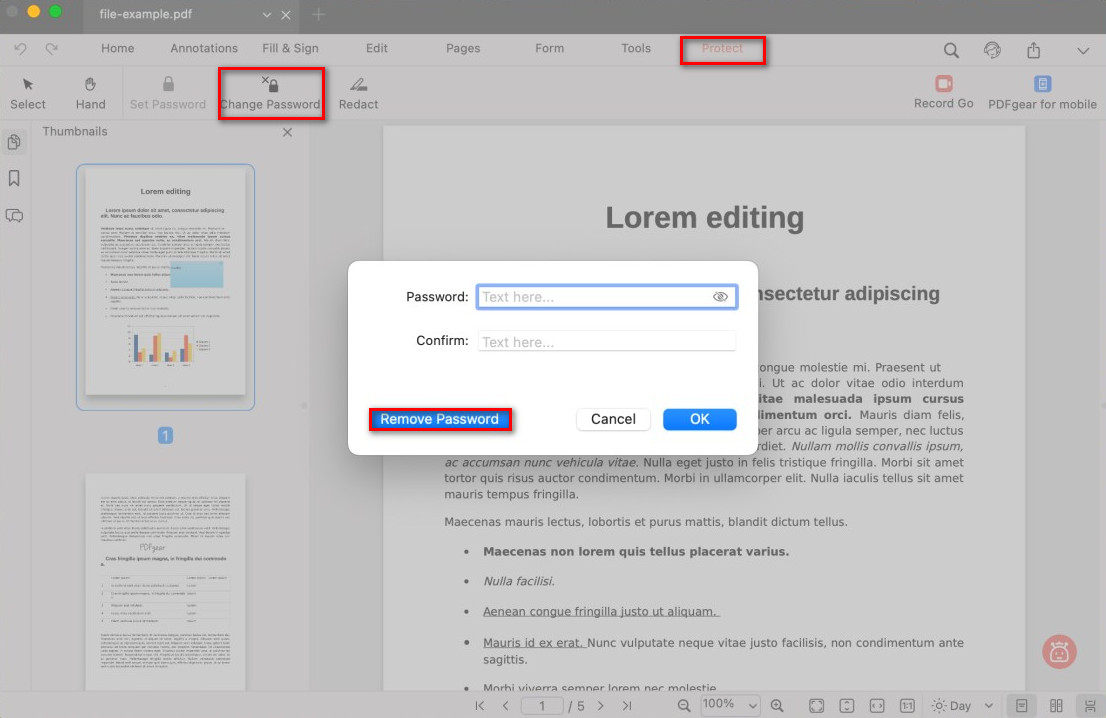Go to the previous page
This screenshot has height=718, width=1106.
505,705
